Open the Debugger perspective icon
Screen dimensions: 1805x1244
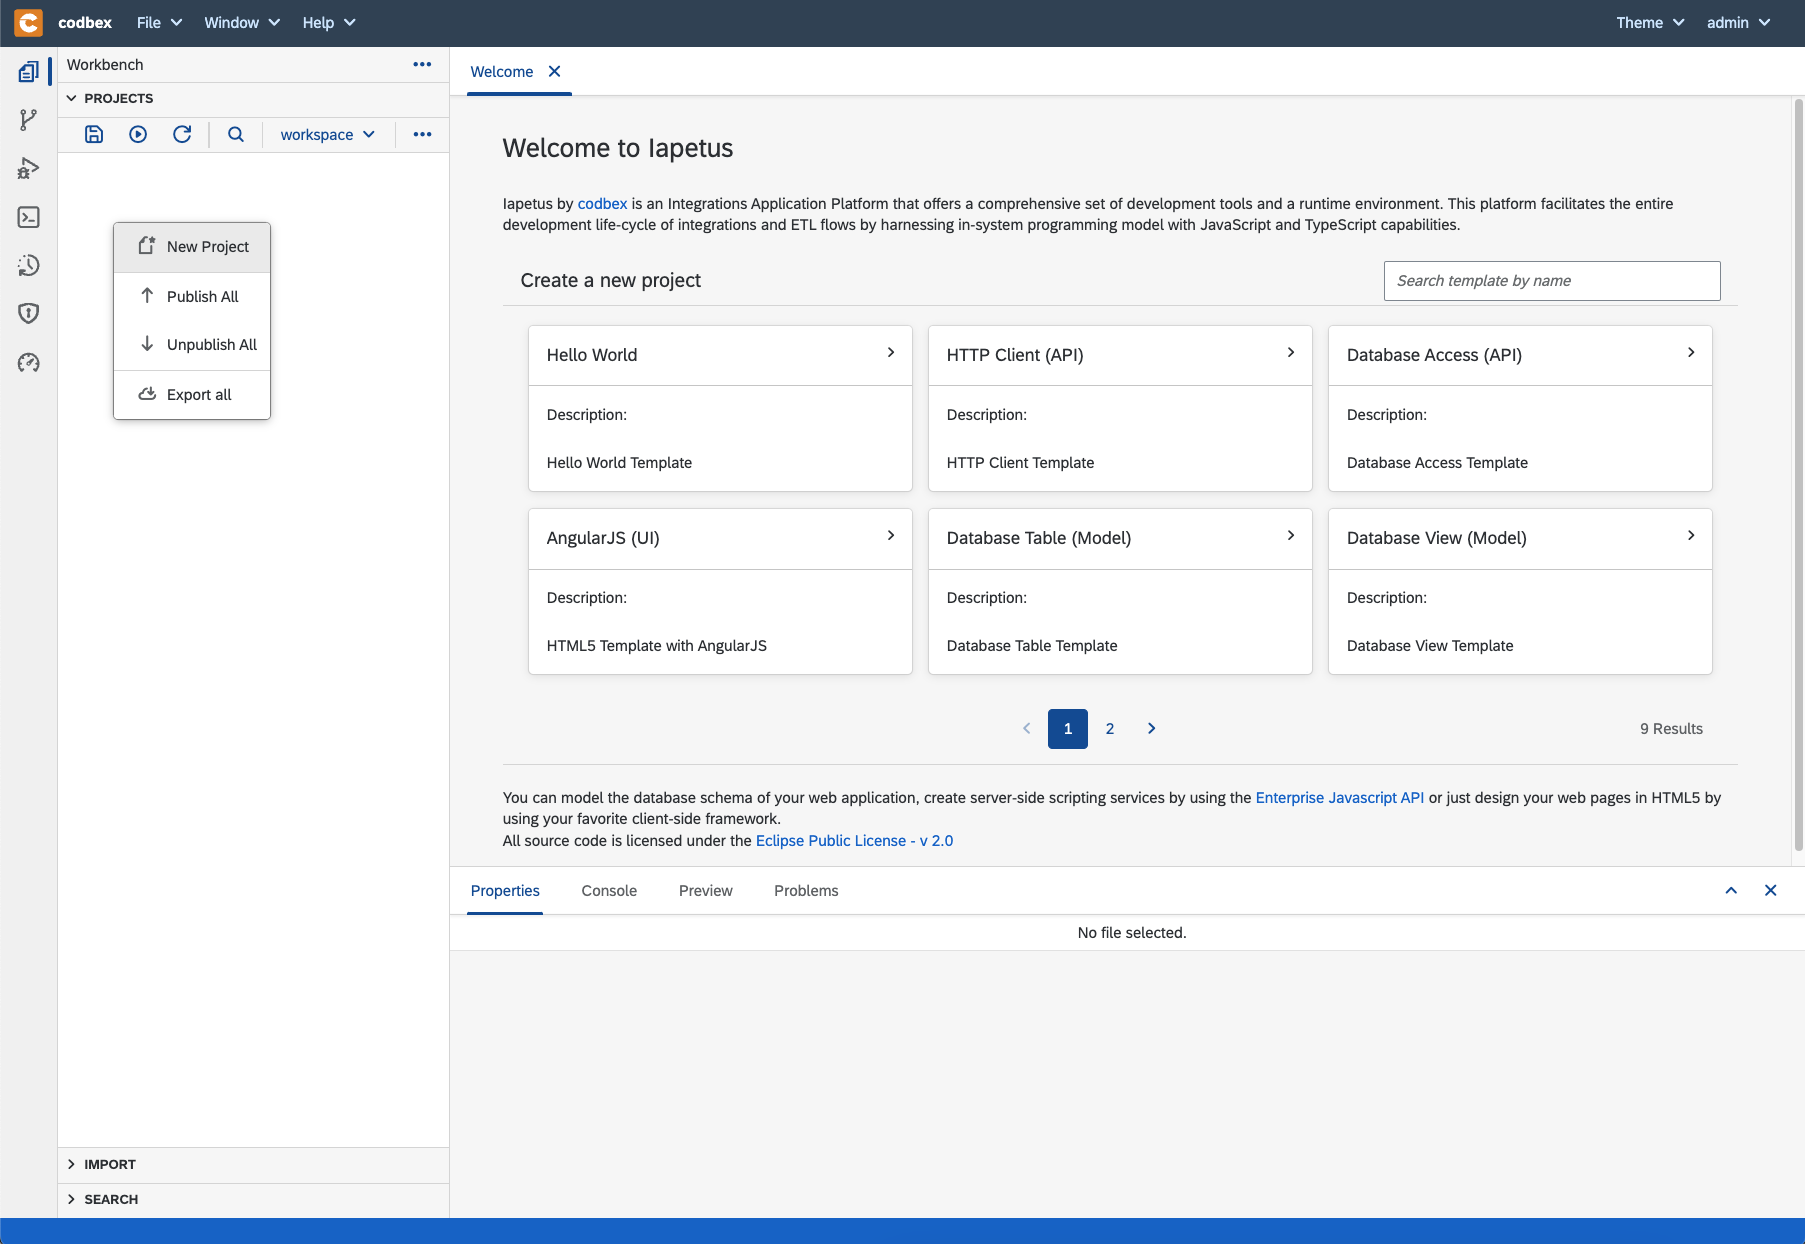pyautogui.click(x=29, y=169)
